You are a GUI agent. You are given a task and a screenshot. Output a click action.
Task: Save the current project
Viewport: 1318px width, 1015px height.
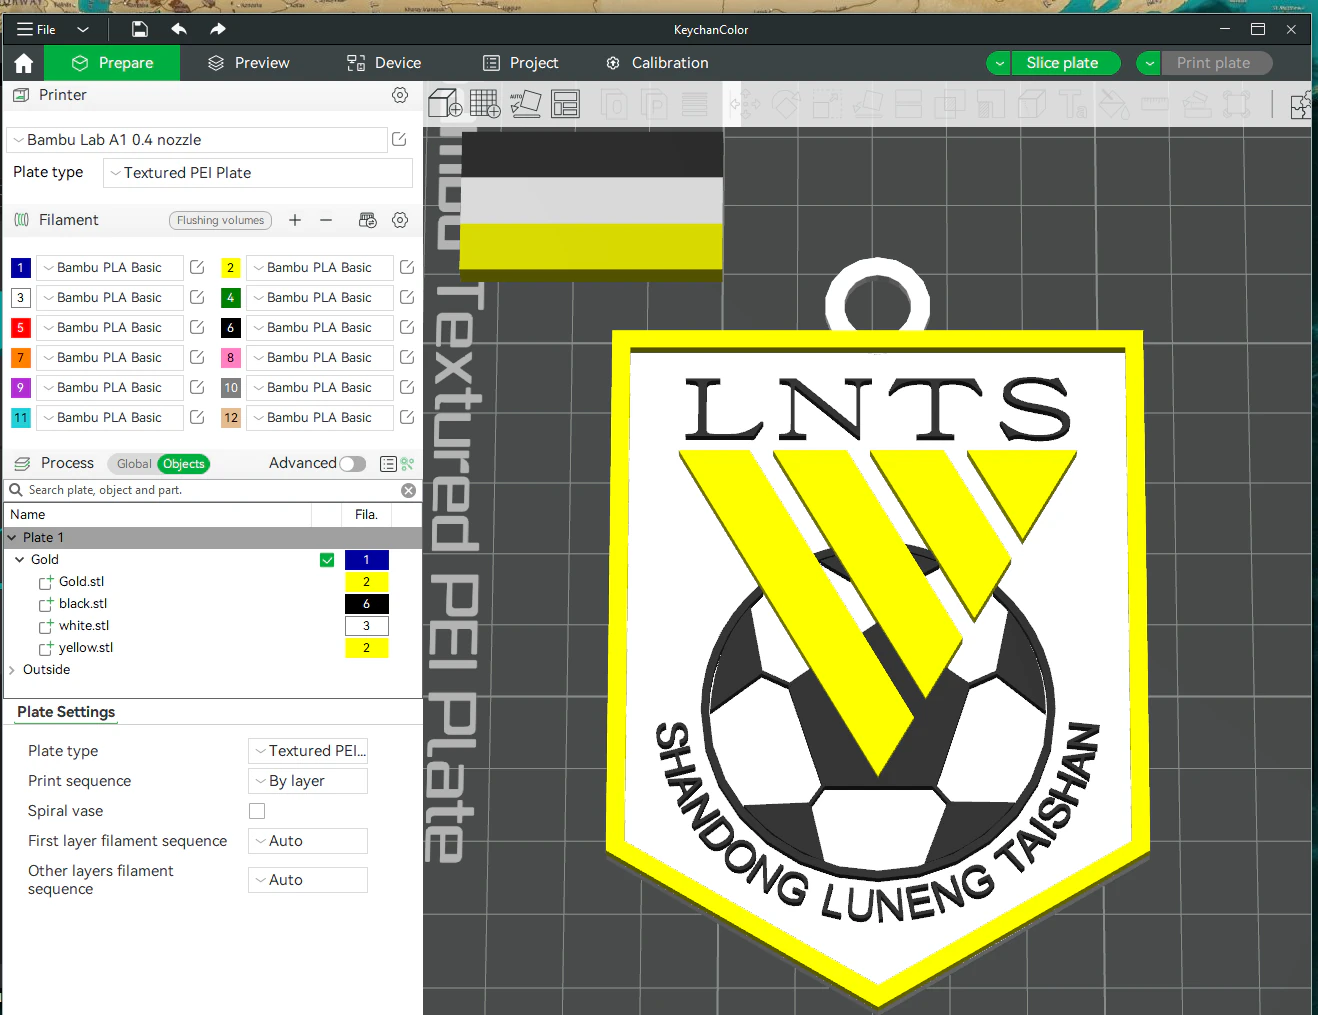(x=139, y=29)
